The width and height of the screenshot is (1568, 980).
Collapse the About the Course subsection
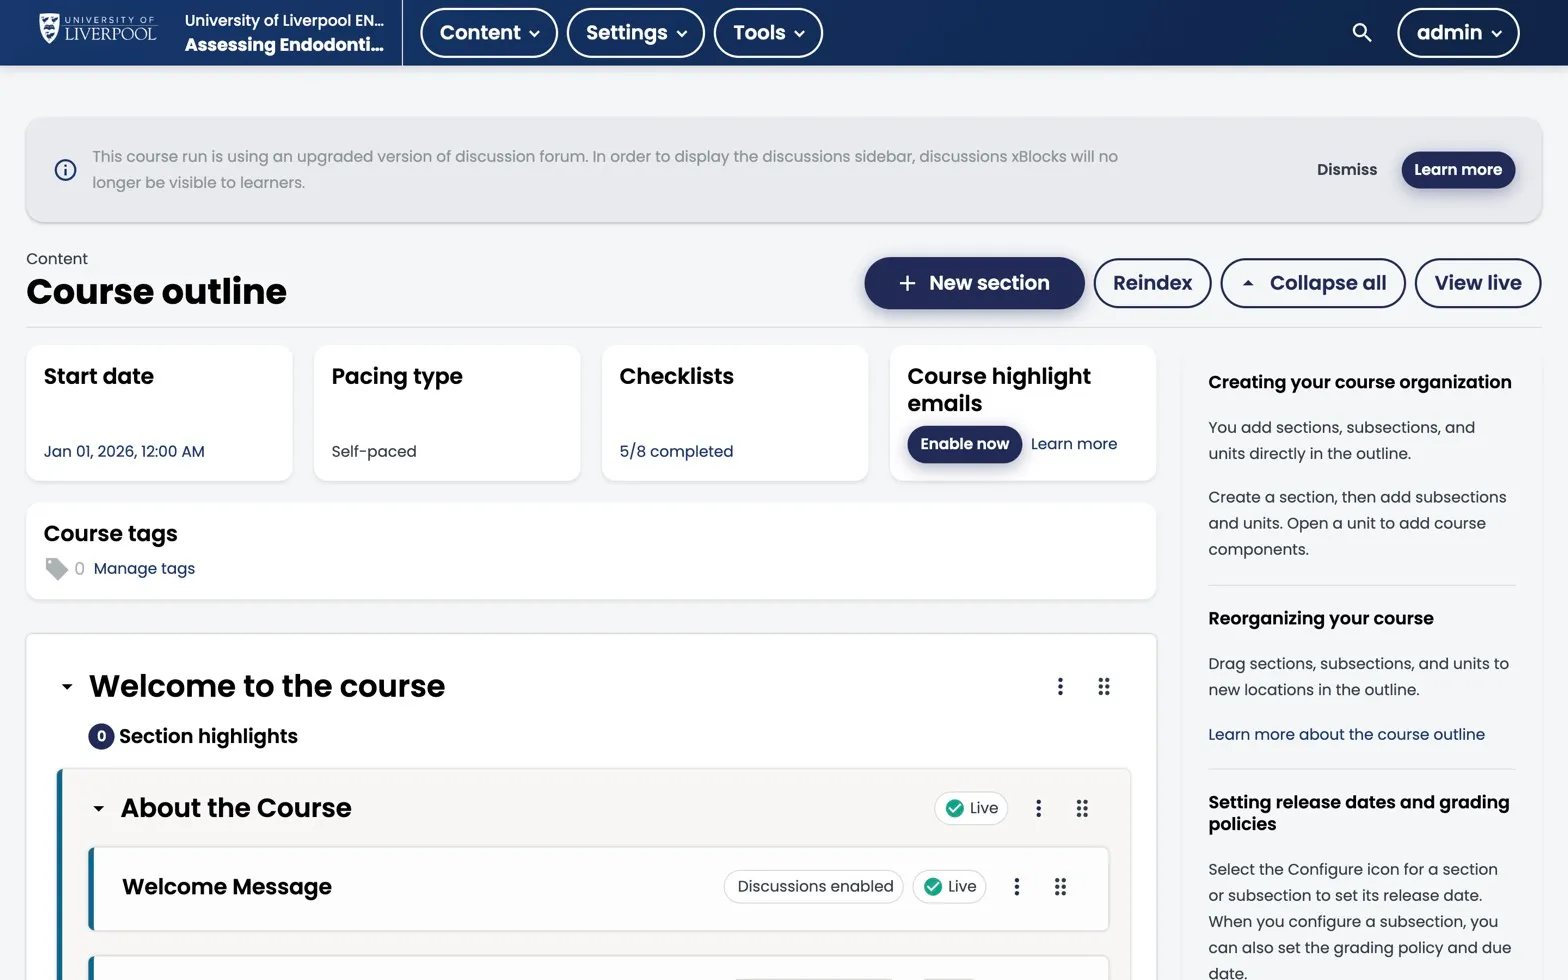[x=98, y=808]
